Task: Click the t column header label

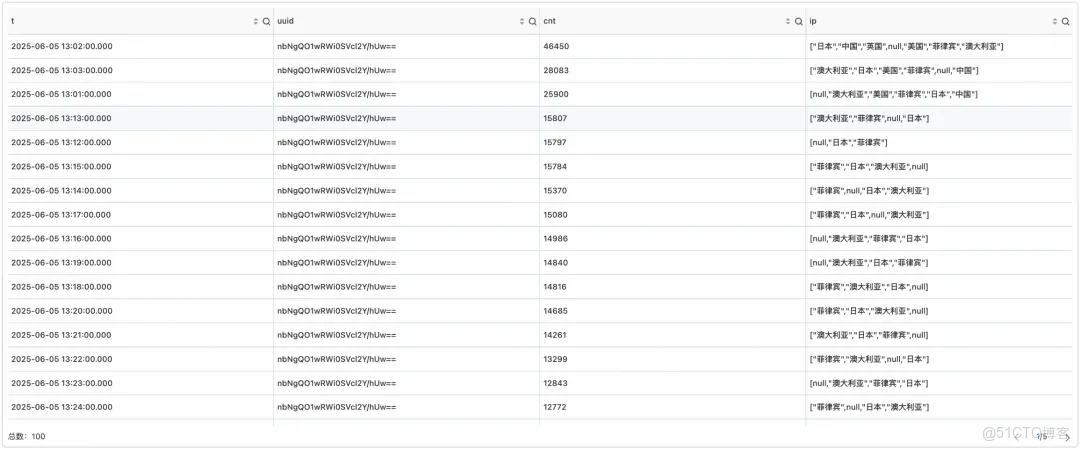Action: [13, 21]
